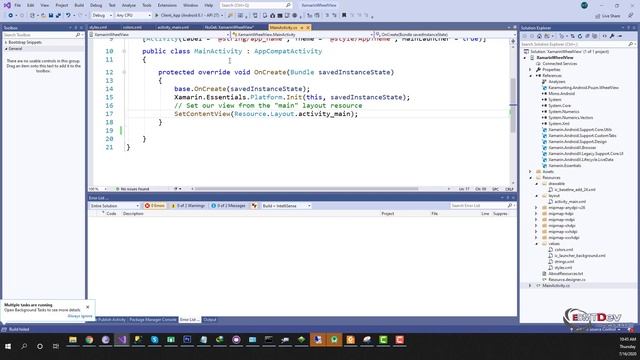Open the XamarinWheelView.MainActivity type dropdown

tap(302, 35)
